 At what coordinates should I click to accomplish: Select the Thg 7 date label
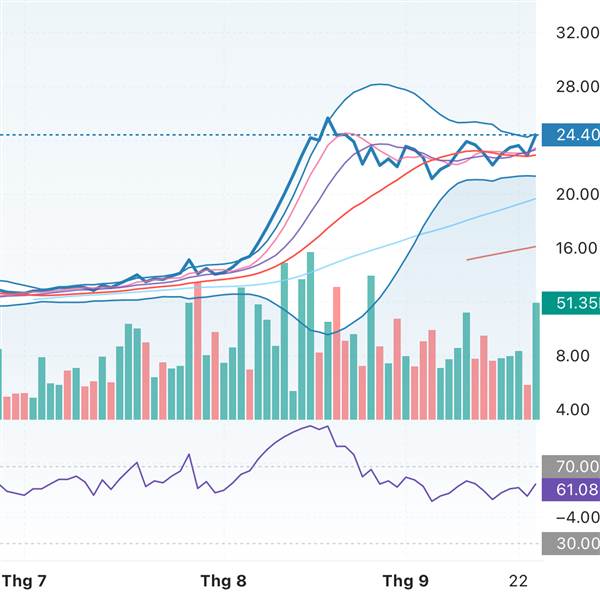[x=25, y=580]
